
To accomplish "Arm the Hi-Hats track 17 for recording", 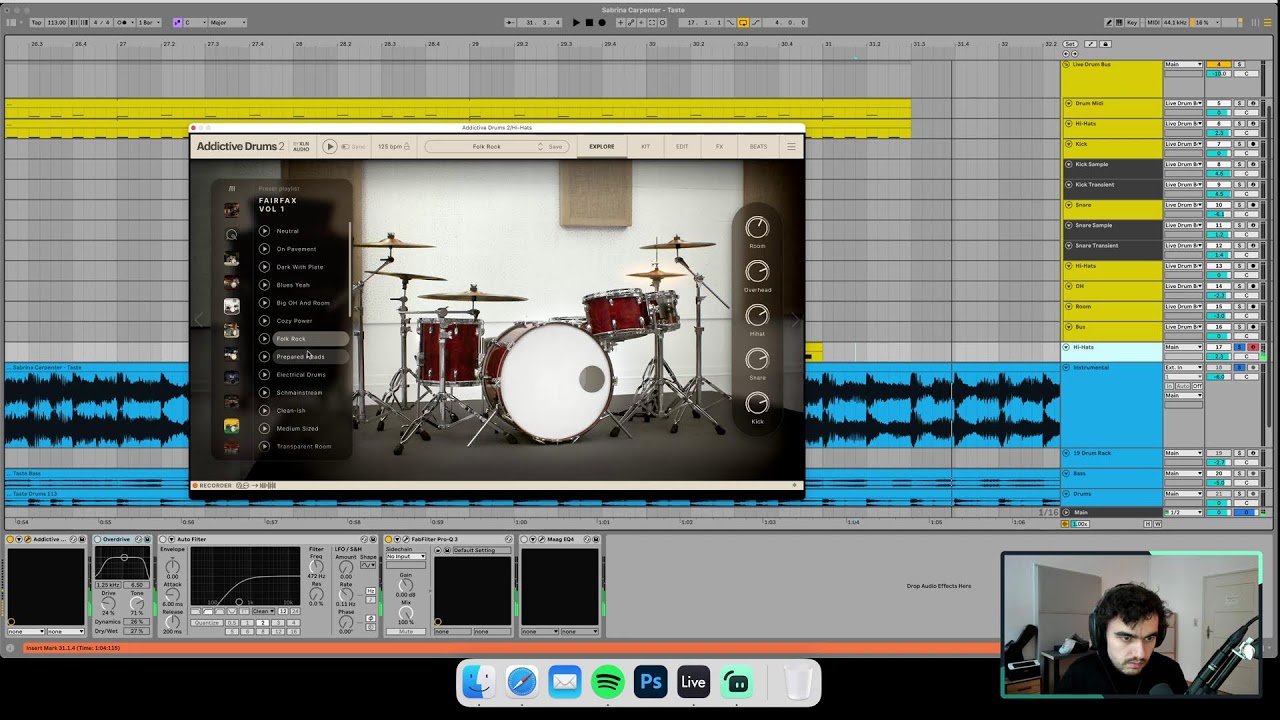I will 1253,347.
